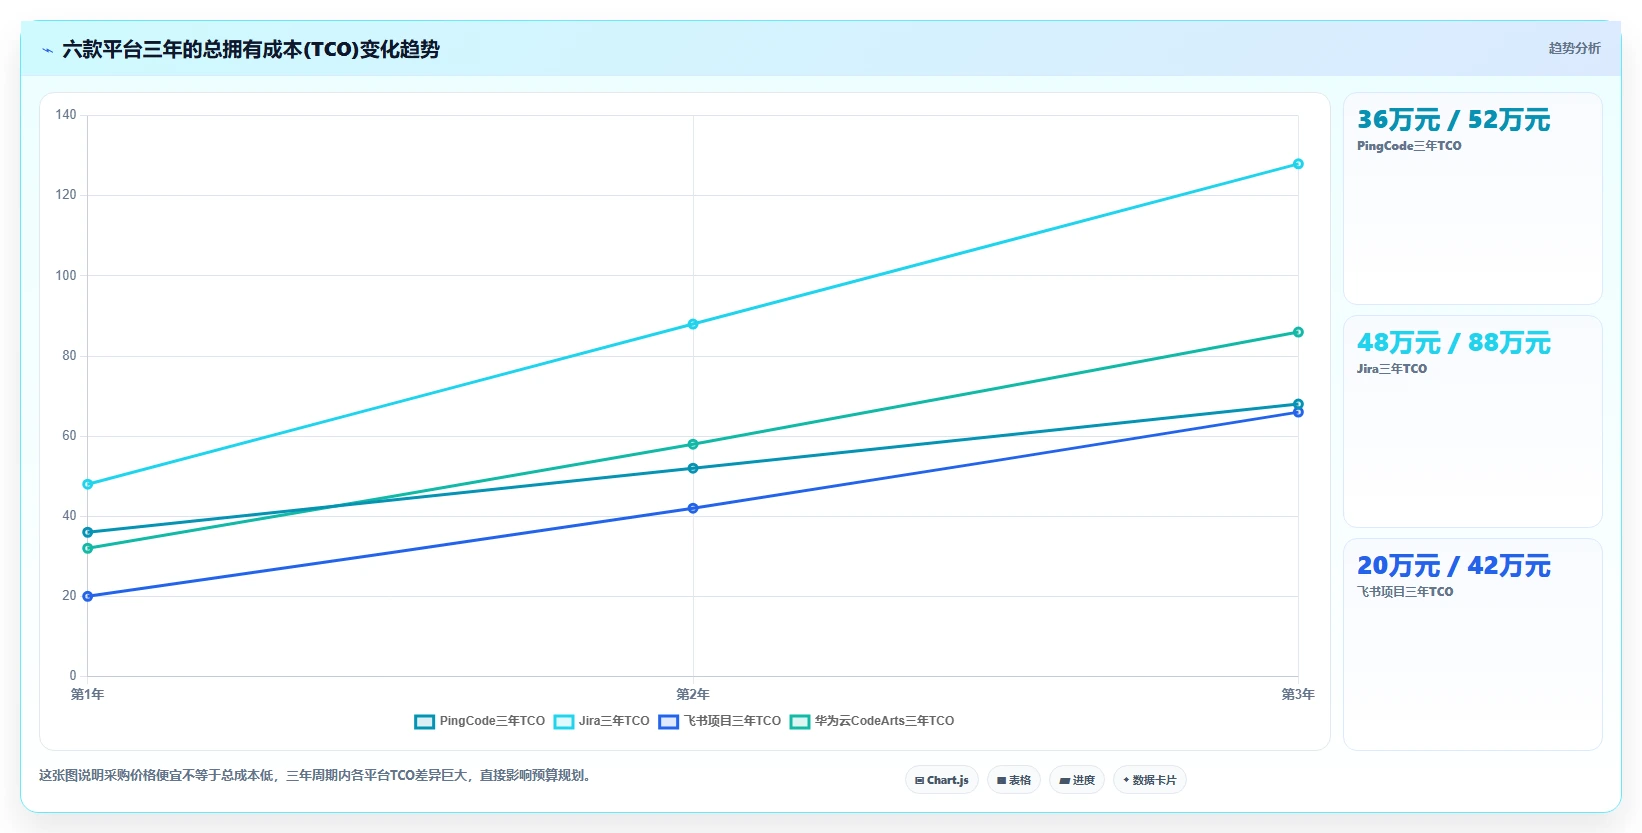Viewport: 1642px width, 833px height.
Task: Click the 第2年 x-axis label
Action: 693,694
